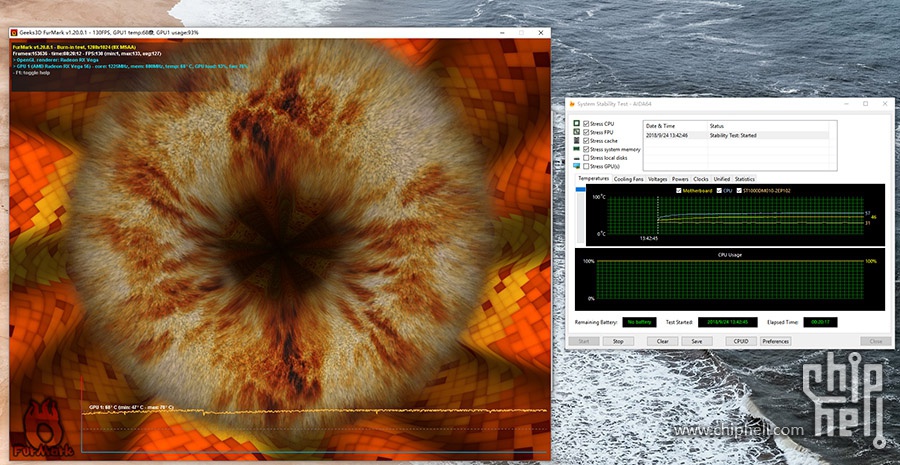The image size is (900, 465).
Task: Click the grayed-out Start button
Action: (584, 341)
